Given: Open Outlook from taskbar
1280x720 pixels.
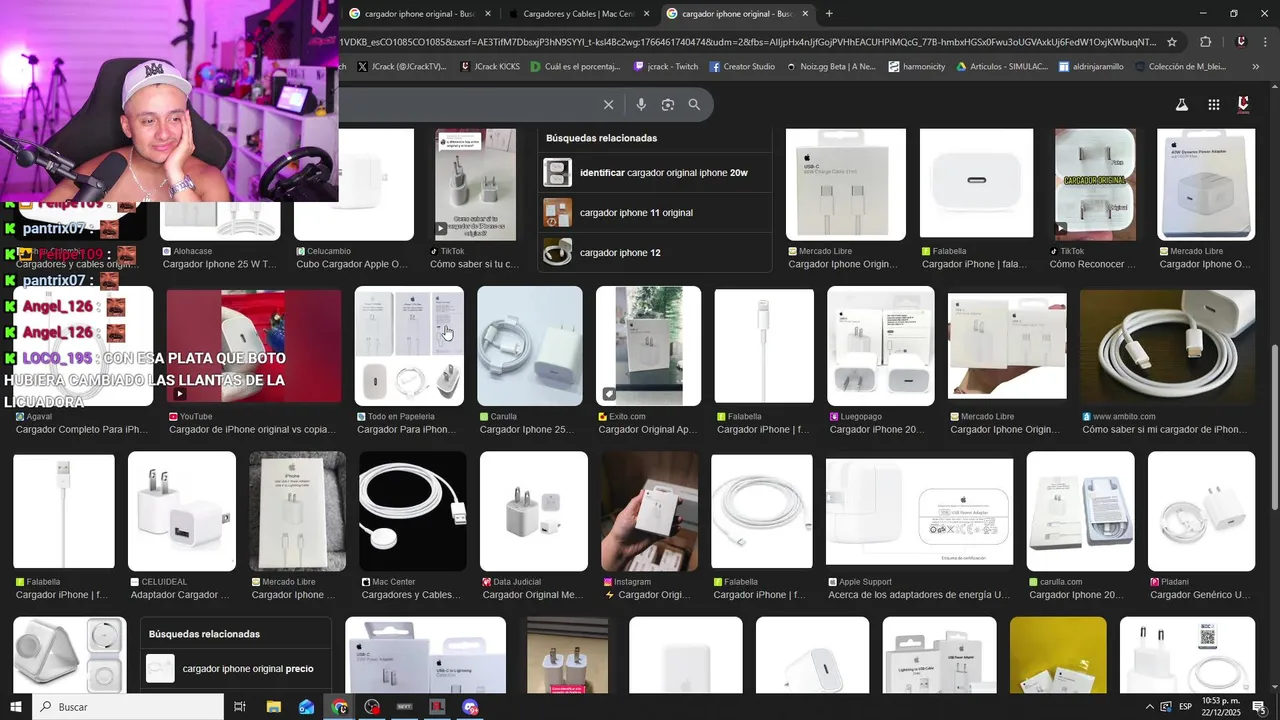Looking at the screenshot, I should pos(306,707).
